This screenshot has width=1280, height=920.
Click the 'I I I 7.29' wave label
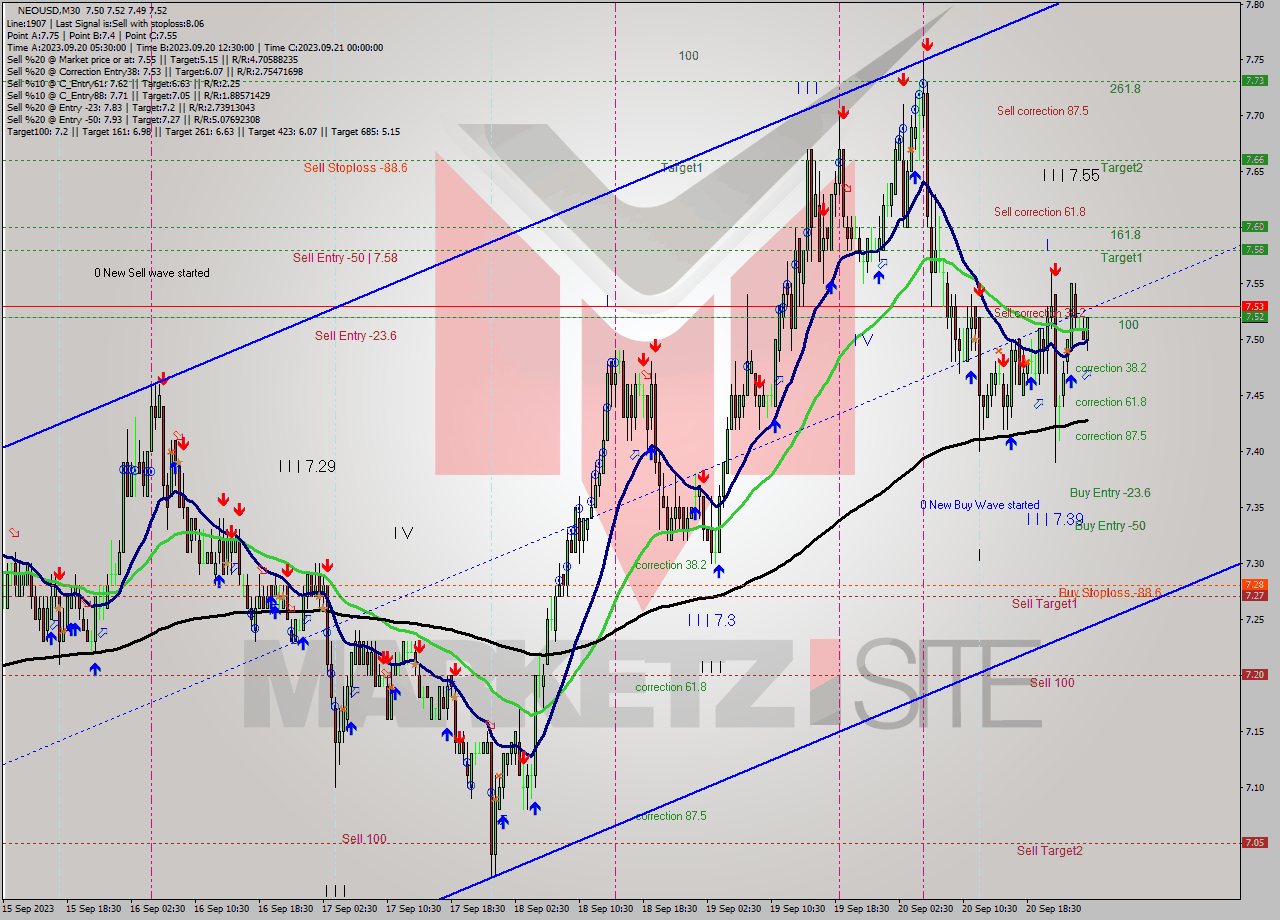click(307, 466)
